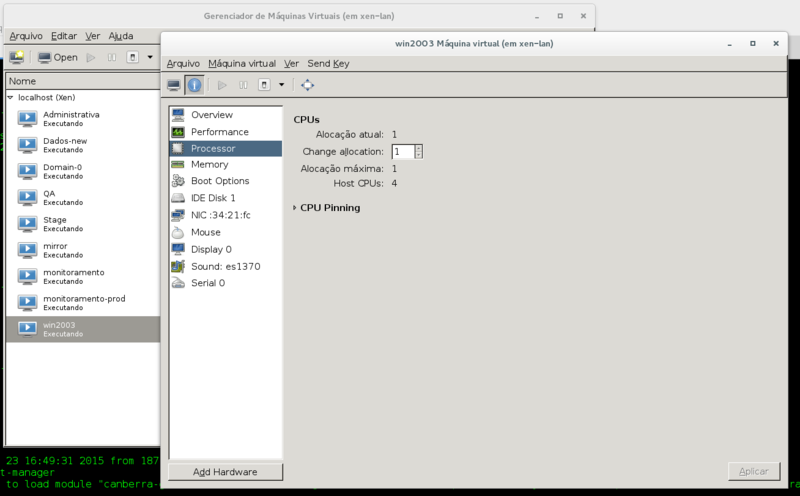
Task: Expand the CPU Pinning section
Action: click(294, 208)
